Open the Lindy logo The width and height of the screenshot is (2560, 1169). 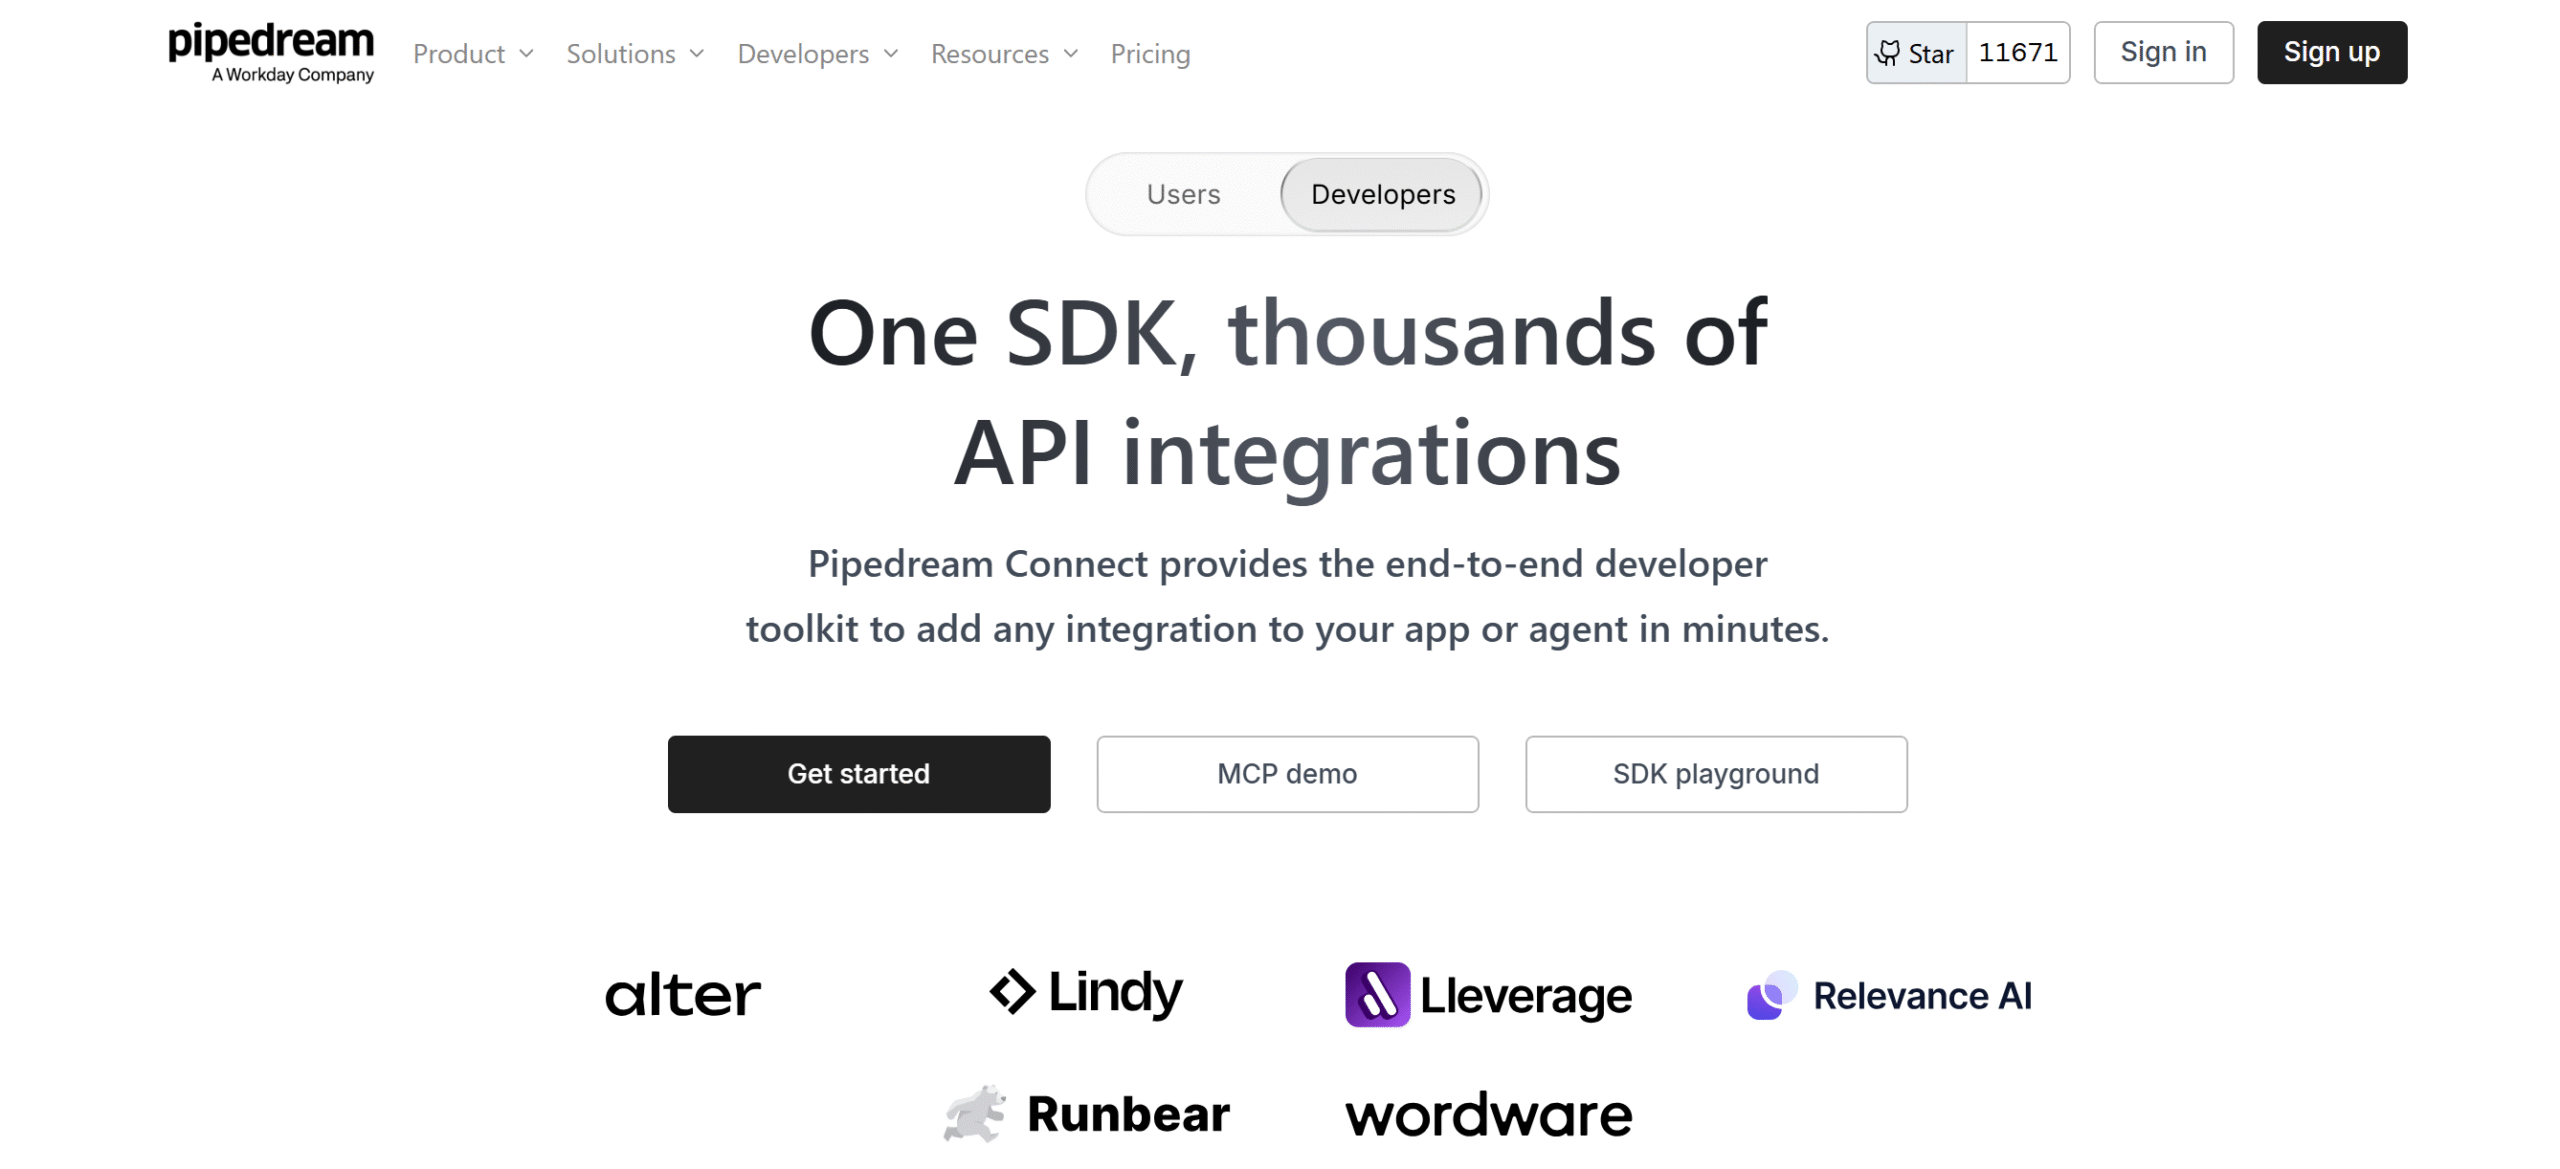click(1086, 992)
